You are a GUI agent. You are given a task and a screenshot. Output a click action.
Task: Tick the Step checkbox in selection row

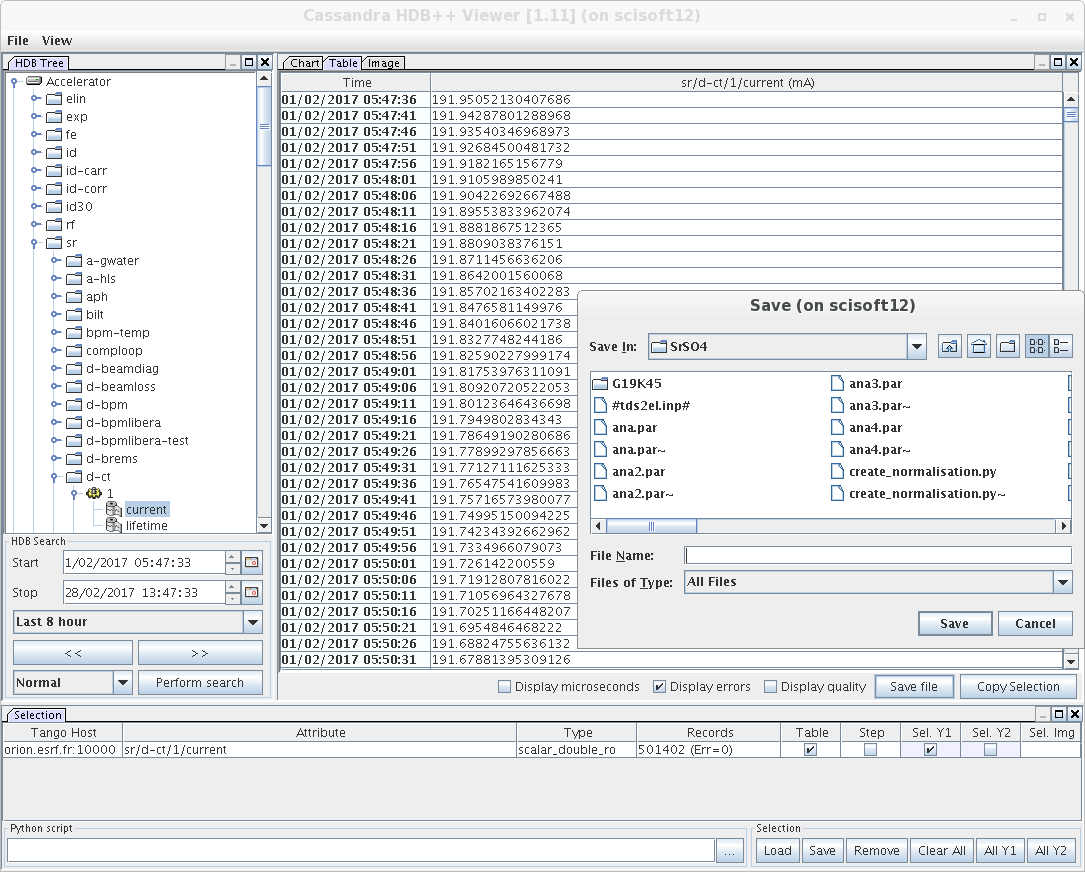870,750
